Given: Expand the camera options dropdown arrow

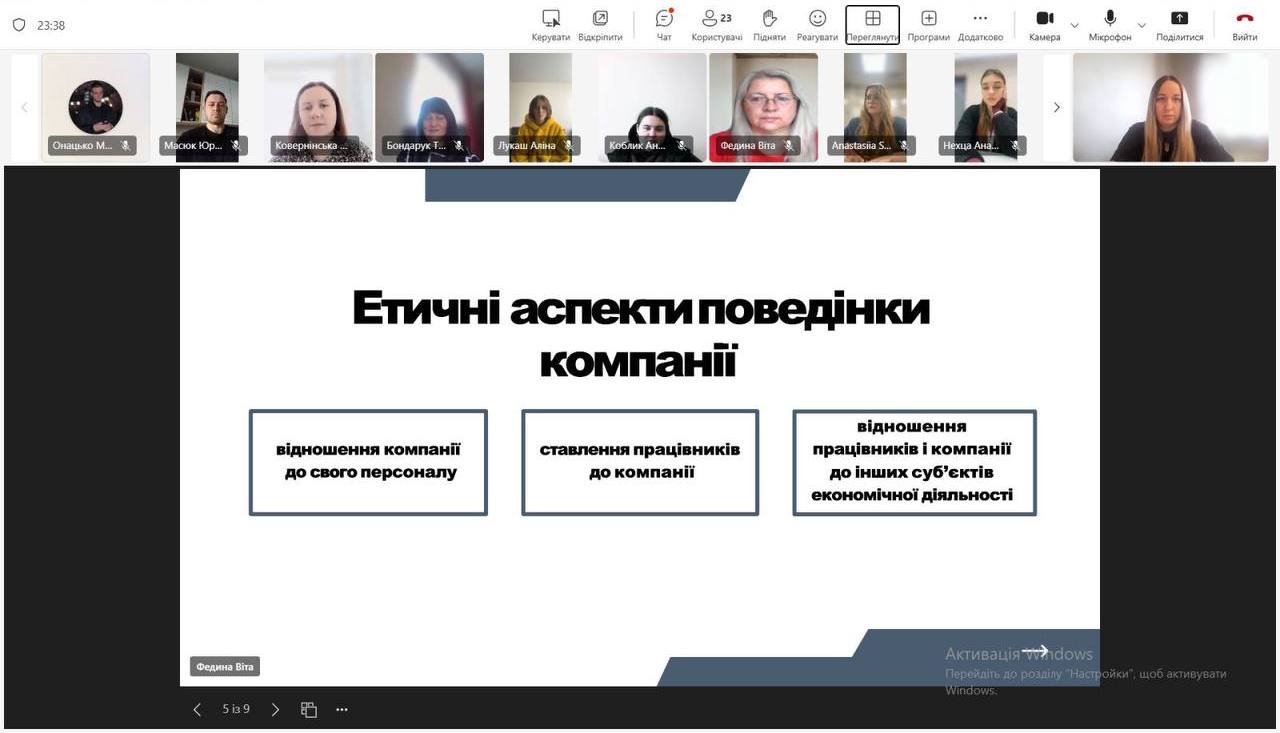Looking at the screenshot, I should (x=1075, y=25).
